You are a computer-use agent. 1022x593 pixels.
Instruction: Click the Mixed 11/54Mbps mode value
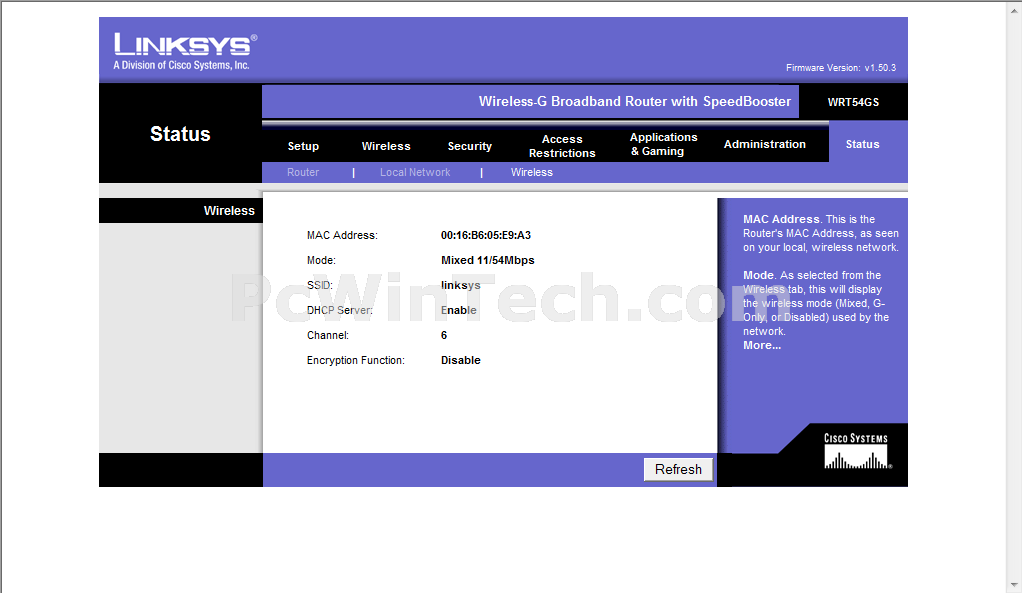pos(488,260)
